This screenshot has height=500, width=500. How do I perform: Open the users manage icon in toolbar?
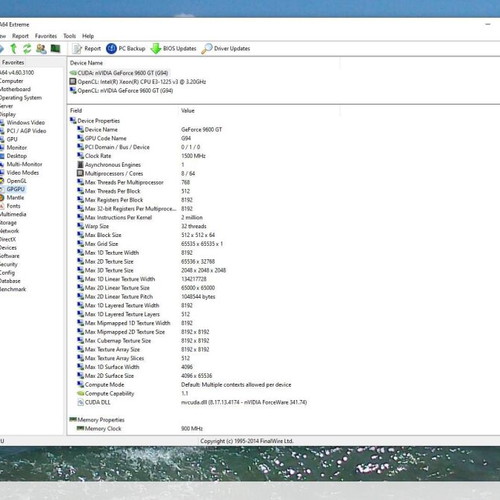tap(41, 49)
